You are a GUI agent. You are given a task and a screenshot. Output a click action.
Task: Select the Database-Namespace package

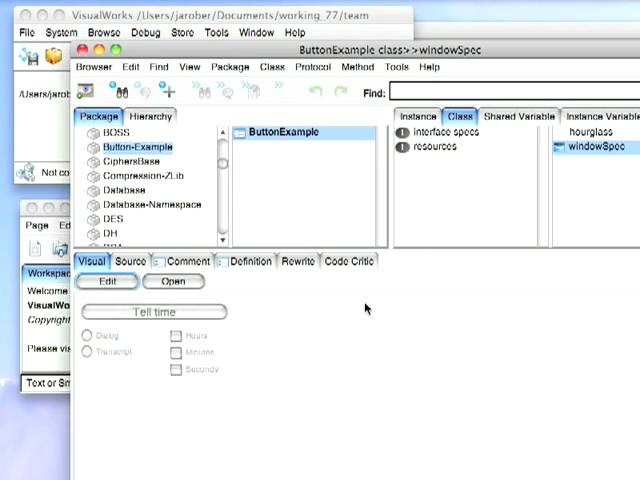[x=152, y=205]
